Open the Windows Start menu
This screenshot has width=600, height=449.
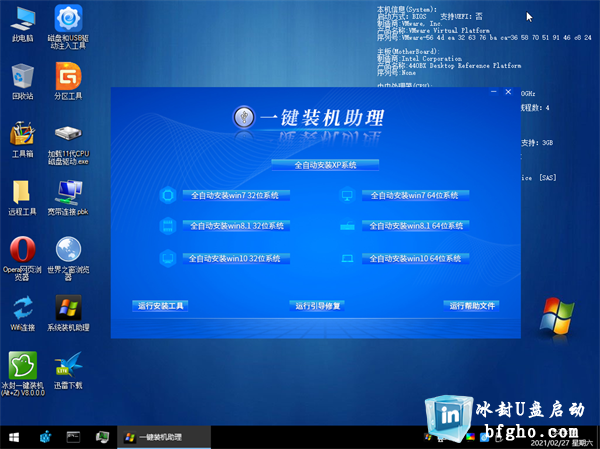(14, 437)
